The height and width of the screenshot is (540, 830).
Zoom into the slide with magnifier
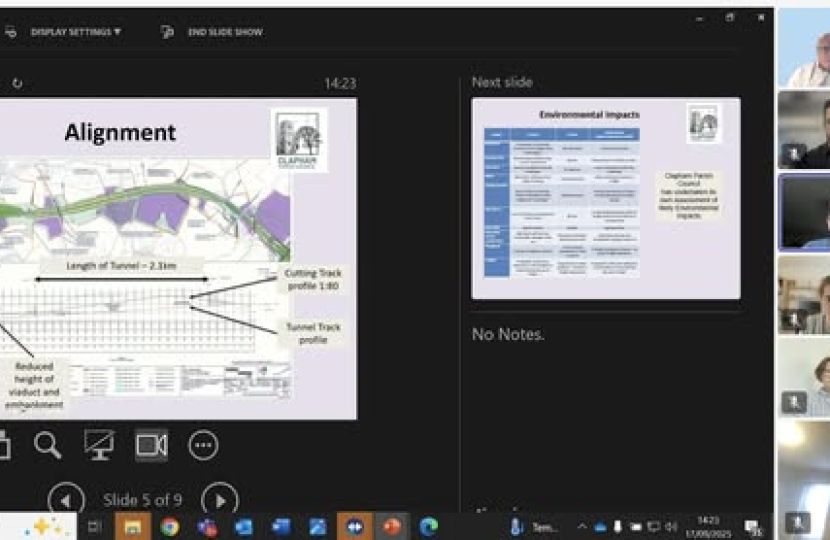click(47, 445)
